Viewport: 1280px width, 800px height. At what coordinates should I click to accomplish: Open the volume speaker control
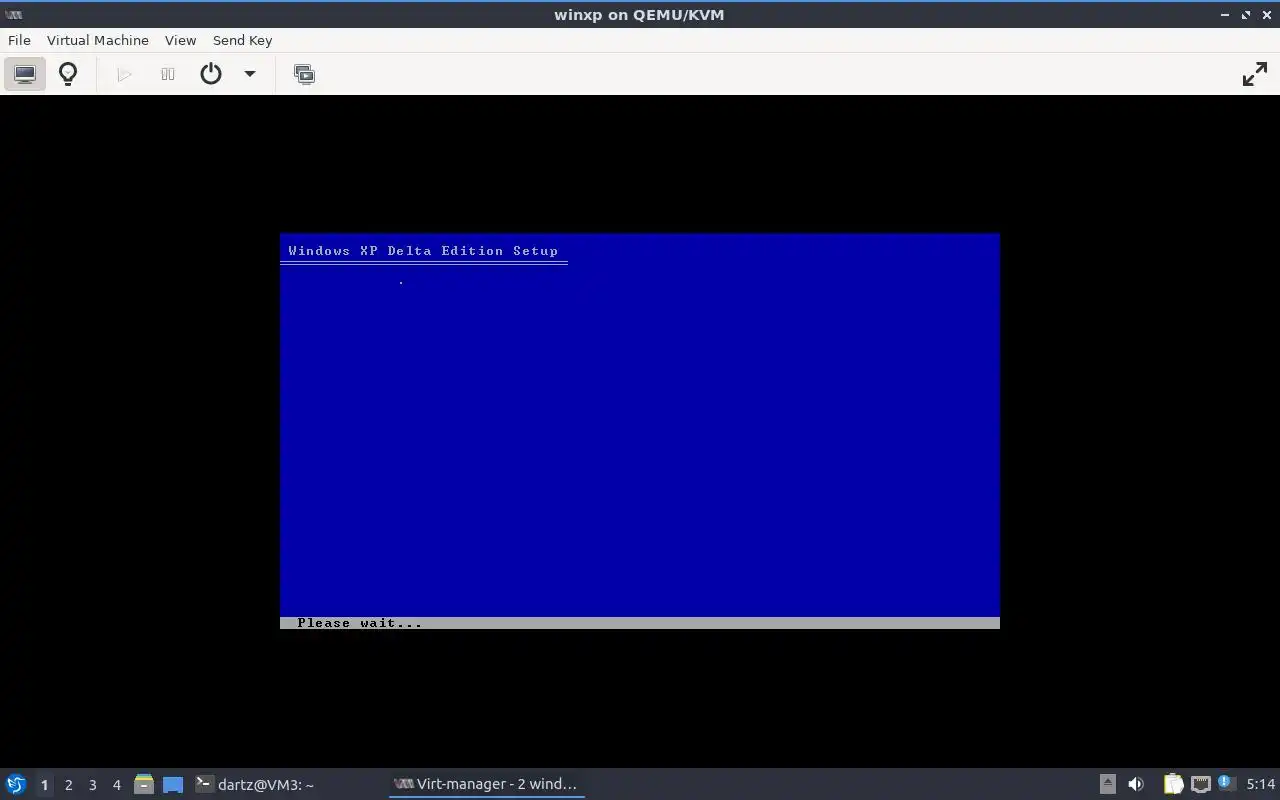pyautogui.click(x=1136, y=784)
